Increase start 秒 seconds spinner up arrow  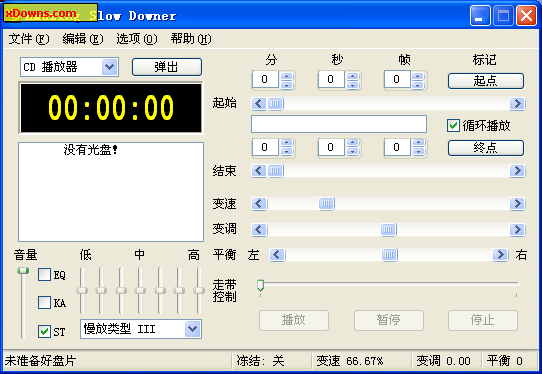(x=353, y=76)
